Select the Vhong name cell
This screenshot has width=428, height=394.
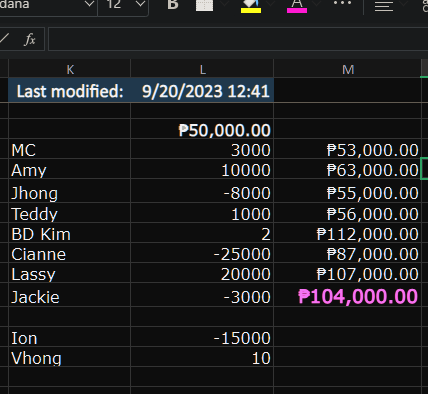click(x=69, y=357)
